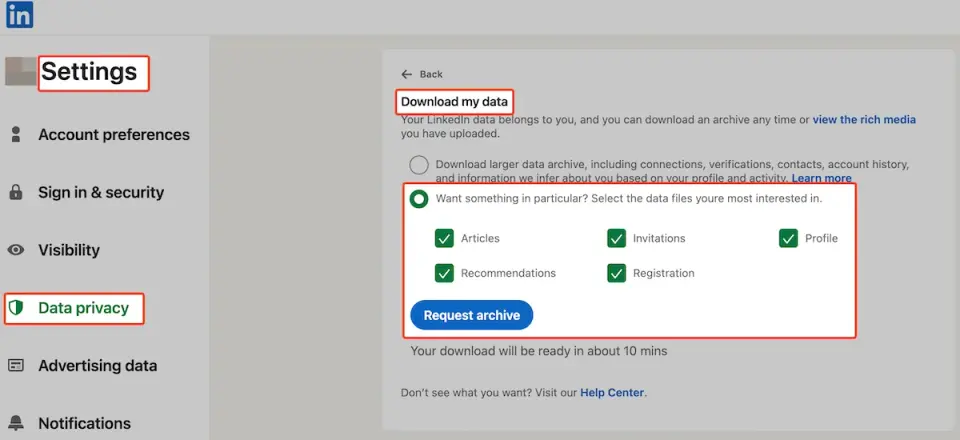Uncheck the Registration checkbox

click(x=616, y=273)
